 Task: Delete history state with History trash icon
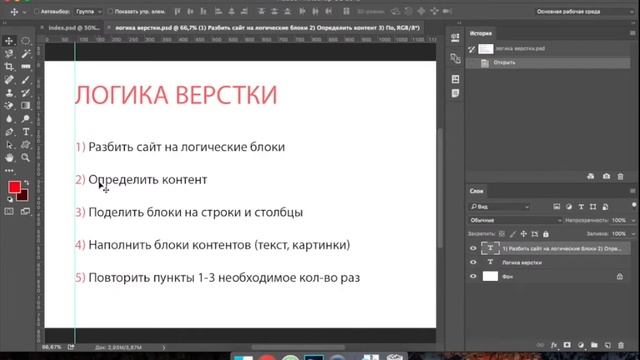[620, 176]
